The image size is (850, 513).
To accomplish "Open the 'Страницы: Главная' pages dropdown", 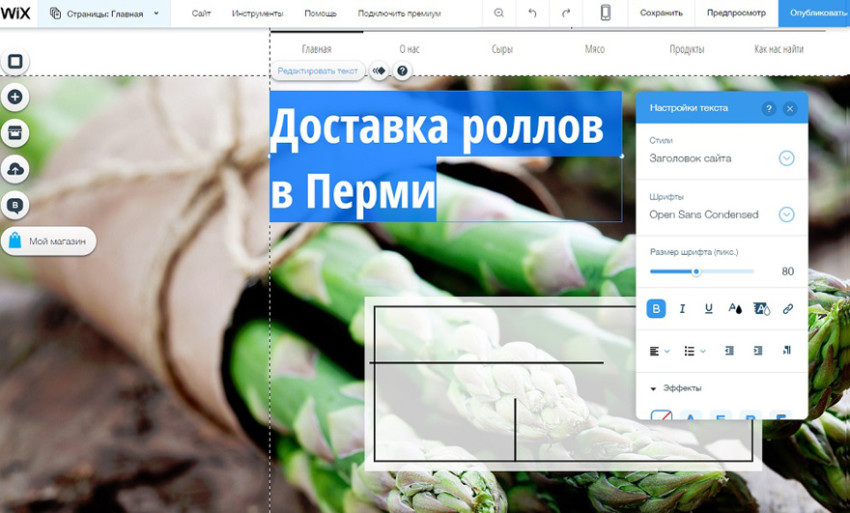I will [103, 14].
